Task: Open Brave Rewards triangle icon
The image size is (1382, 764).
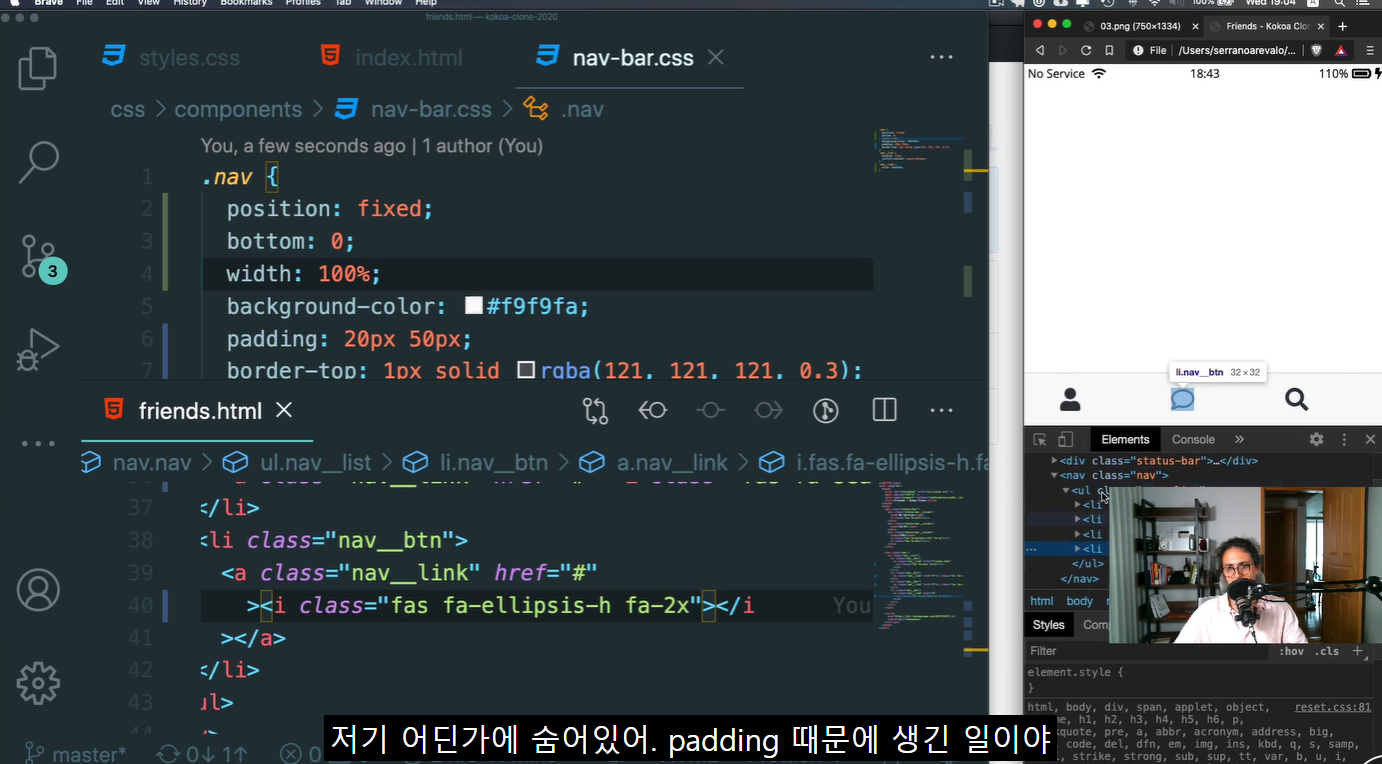Action: tap(1341, 50)
